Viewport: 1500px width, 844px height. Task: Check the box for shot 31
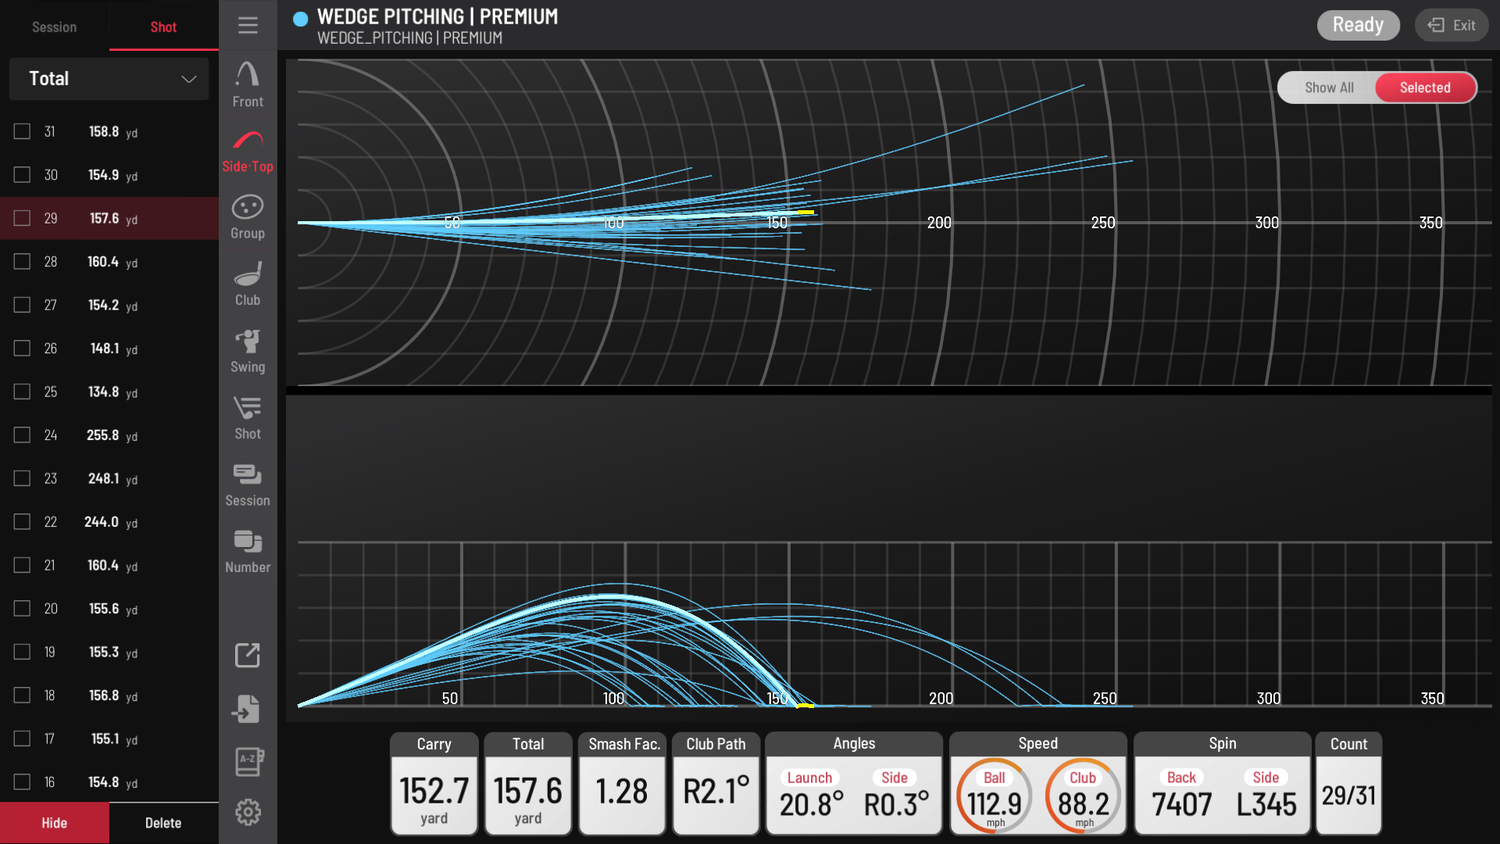pos(22,131)
